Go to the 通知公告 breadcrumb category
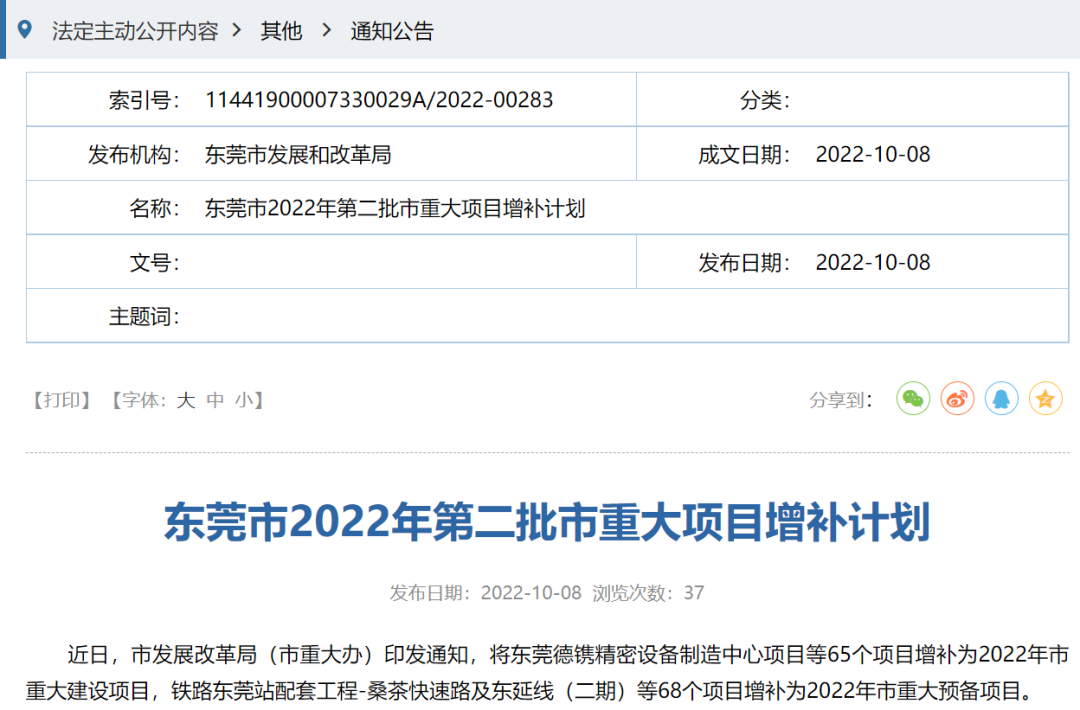Image resolution: width=1080 pixels, height=710 pixels. [390, 31]
